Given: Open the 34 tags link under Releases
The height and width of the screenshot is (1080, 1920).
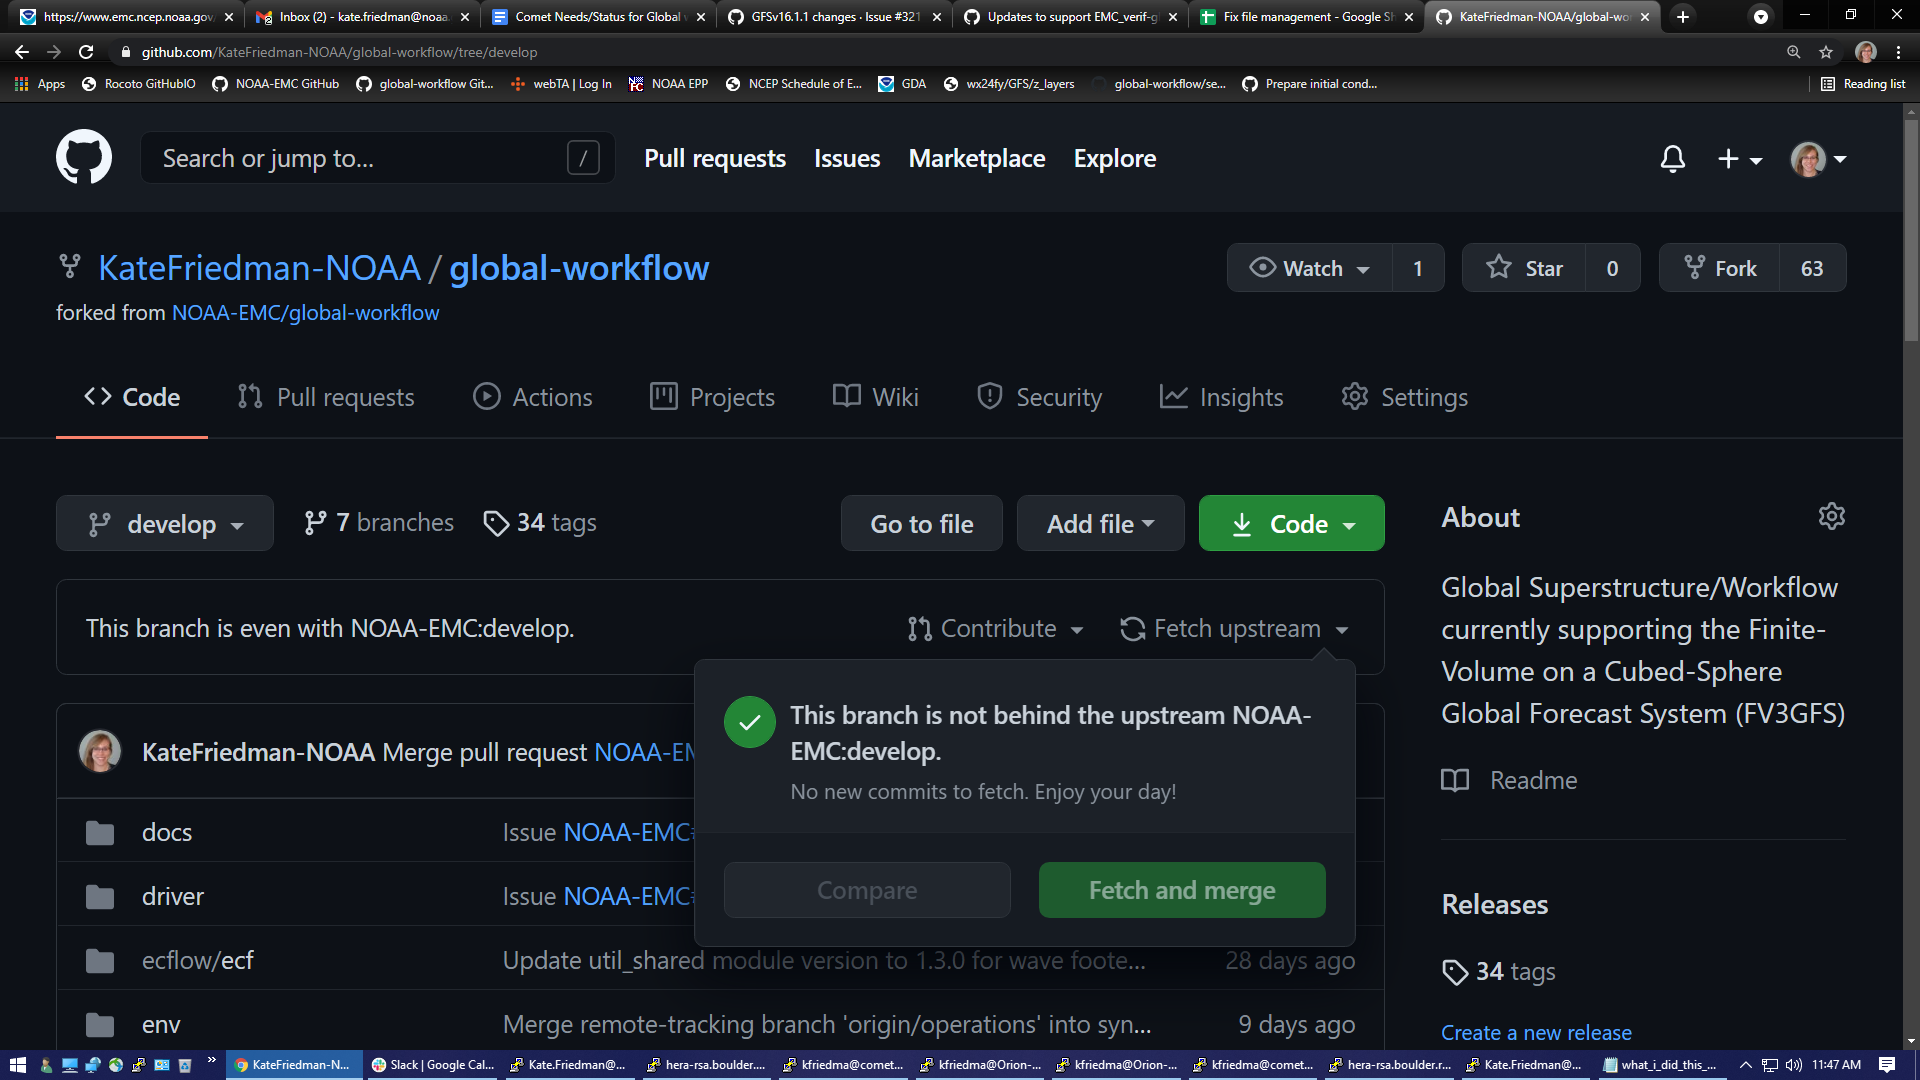Looking at the screenshot, I should point(1499,971).
